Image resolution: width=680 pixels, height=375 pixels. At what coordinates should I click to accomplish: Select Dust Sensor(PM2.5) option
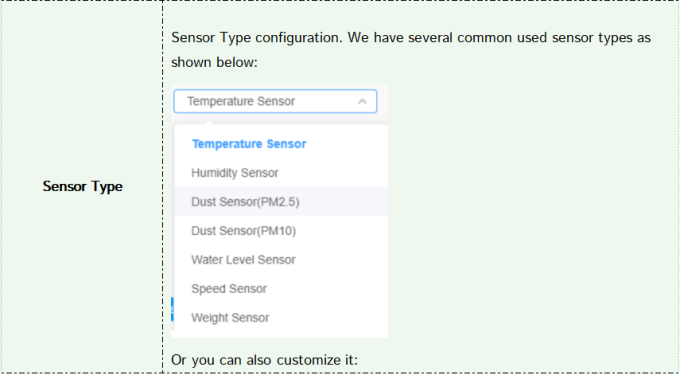click(x=281, y=202)
